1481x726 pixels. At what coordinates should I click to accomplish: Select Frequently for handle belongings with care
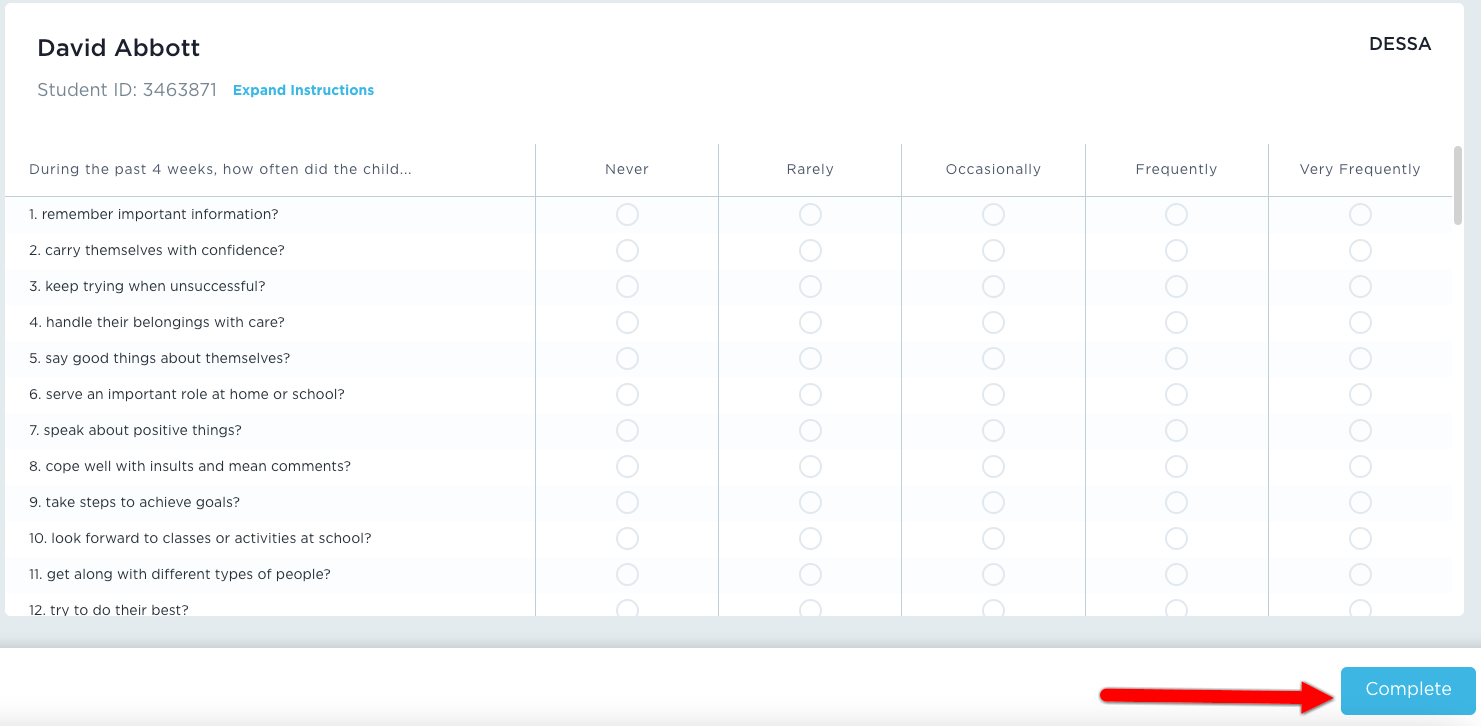pyautogui.click(x=1176, y=323)
